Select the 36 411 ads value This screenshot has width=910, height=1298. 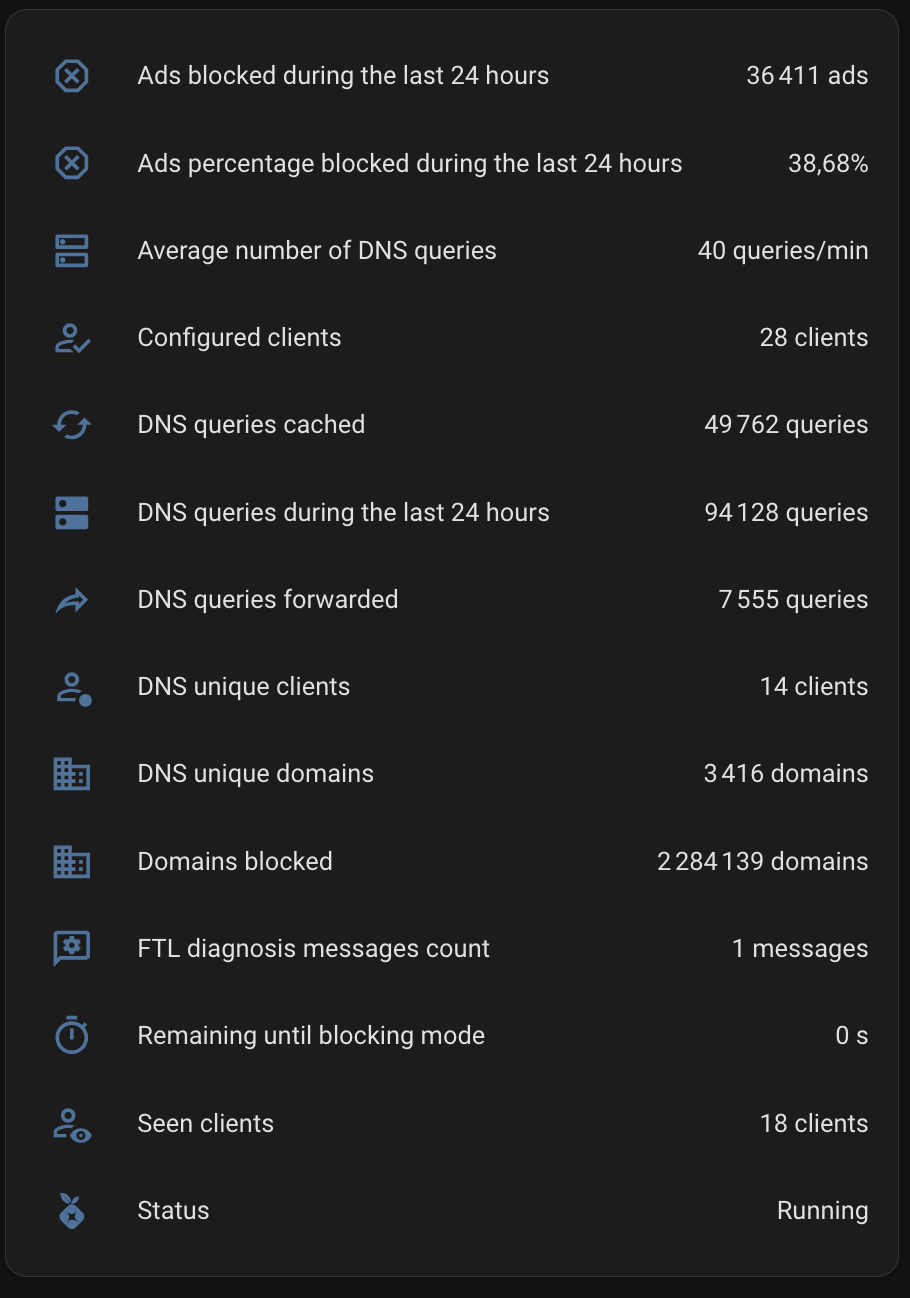click(x=807, y=76)
